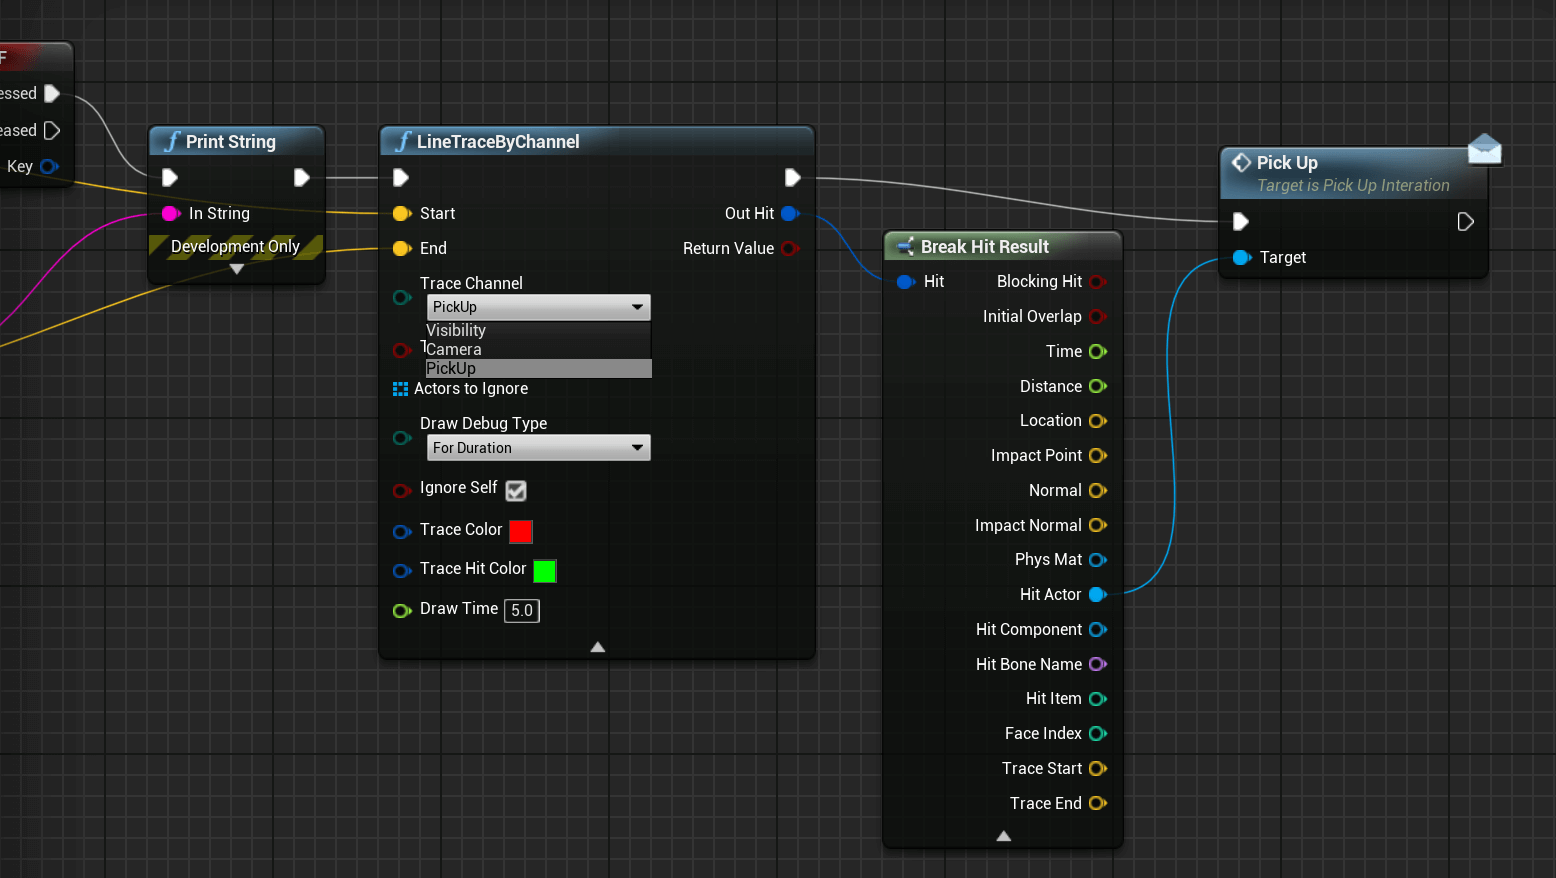Click the interface message envelope icon
The height and width of the screenshot is (878, 1556).
pos(1485,149)
